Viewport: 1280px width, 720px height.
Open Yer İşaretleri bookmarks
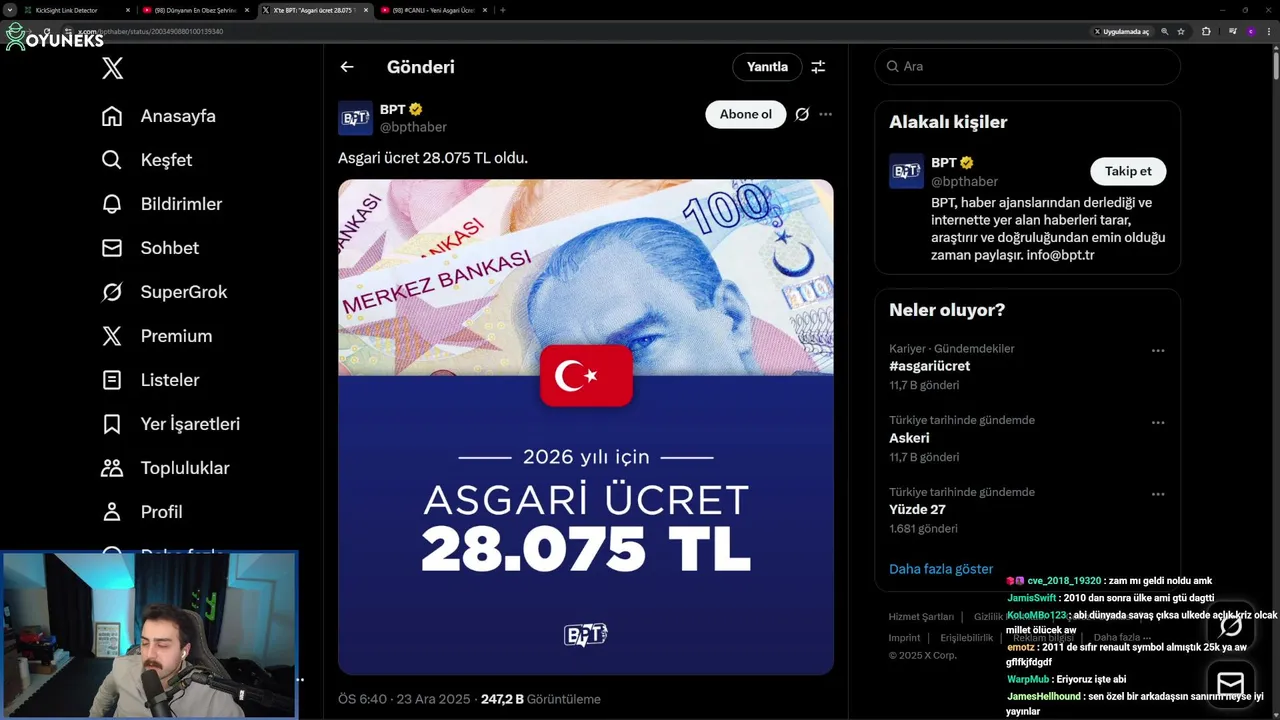point(171,424)
